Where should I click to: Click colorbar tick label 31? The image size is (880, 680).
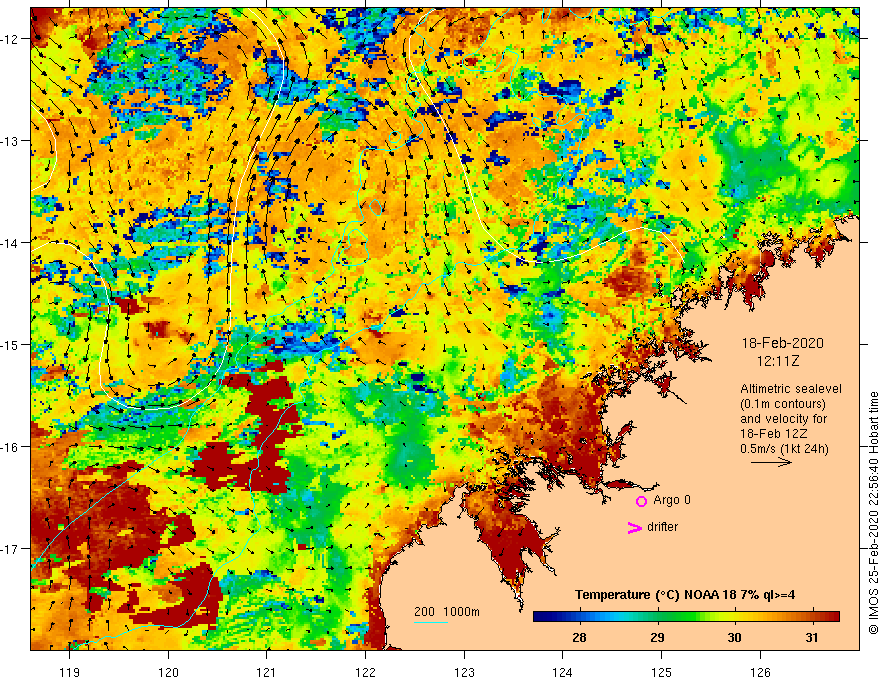pos(812,637)
